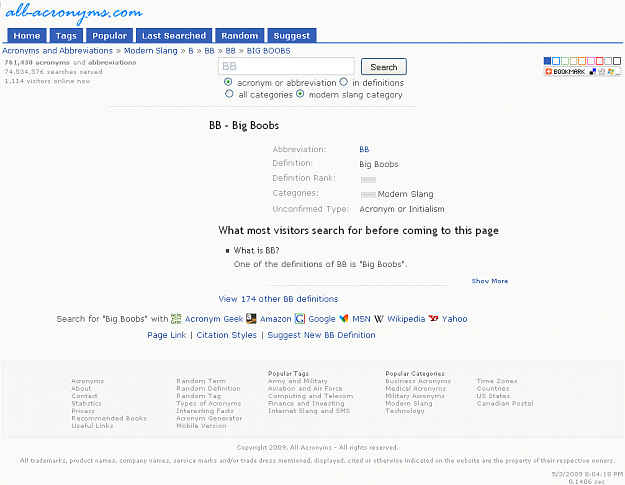Click the Windows Live bookmark icon

click(x=611, y=72)
